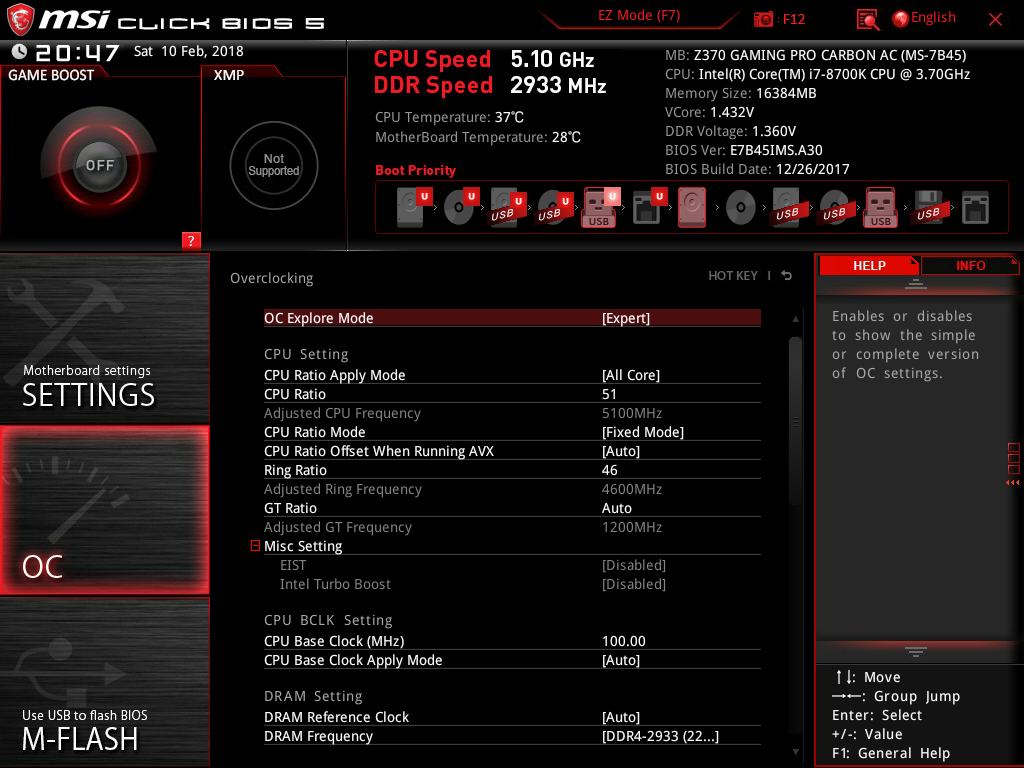Click the Boot Priority heading
1024x768 pixels.
415,170
